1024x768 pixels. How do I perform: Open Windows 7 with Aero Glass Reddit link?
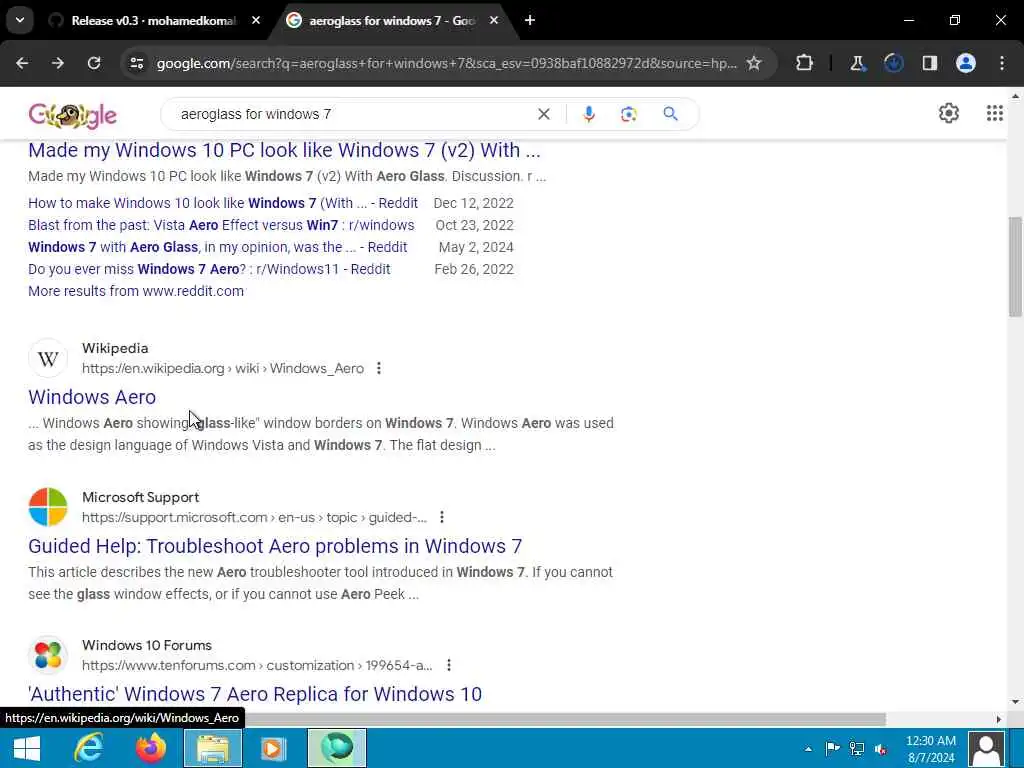[217, 248]
